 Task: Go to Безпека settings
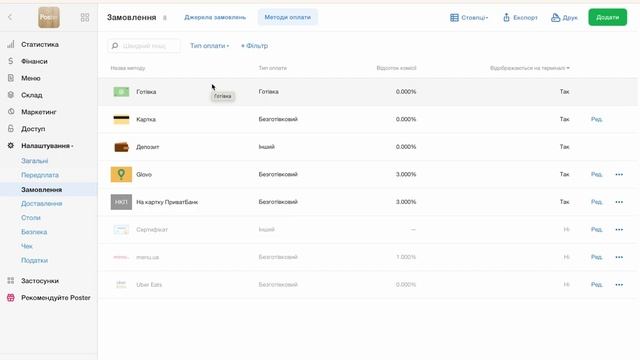(x=34, y=232)
